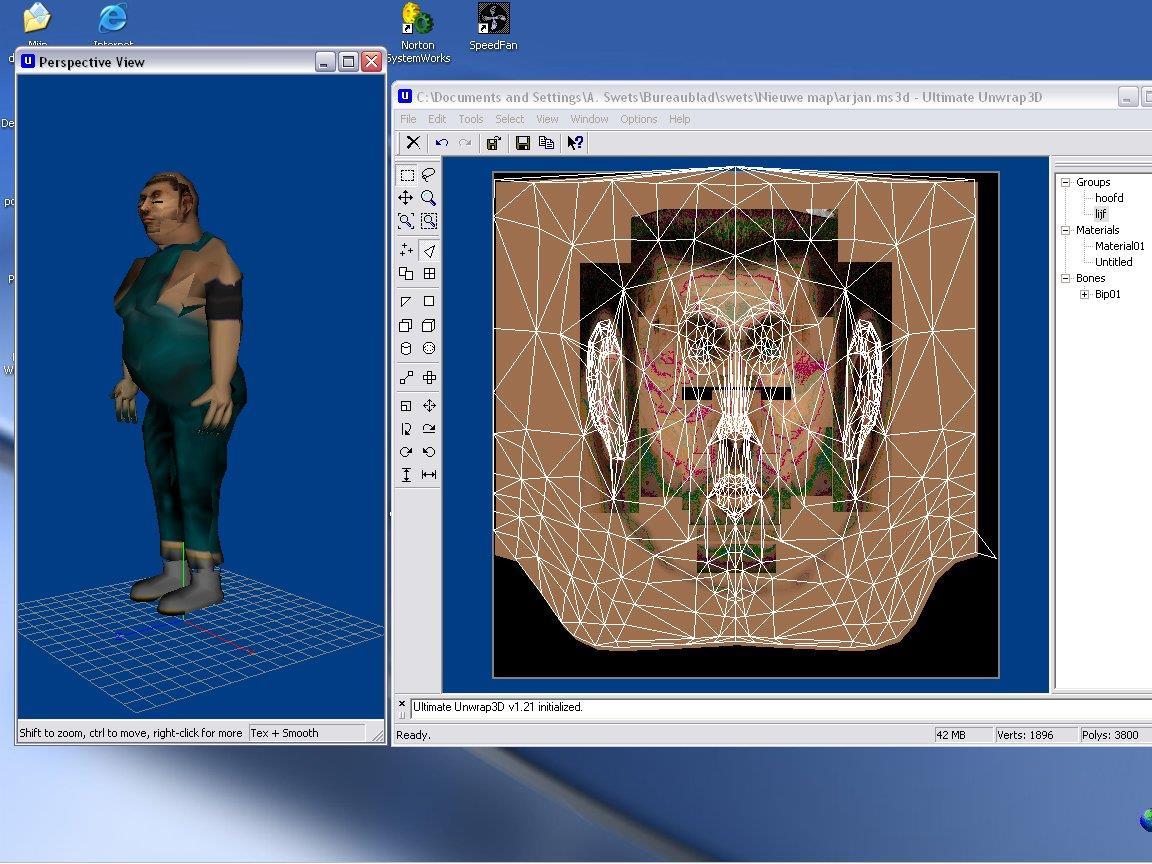Click the dotted four-arrow move tool
Viewport: 1152px width, 864px height.
[x=428, y=406]
